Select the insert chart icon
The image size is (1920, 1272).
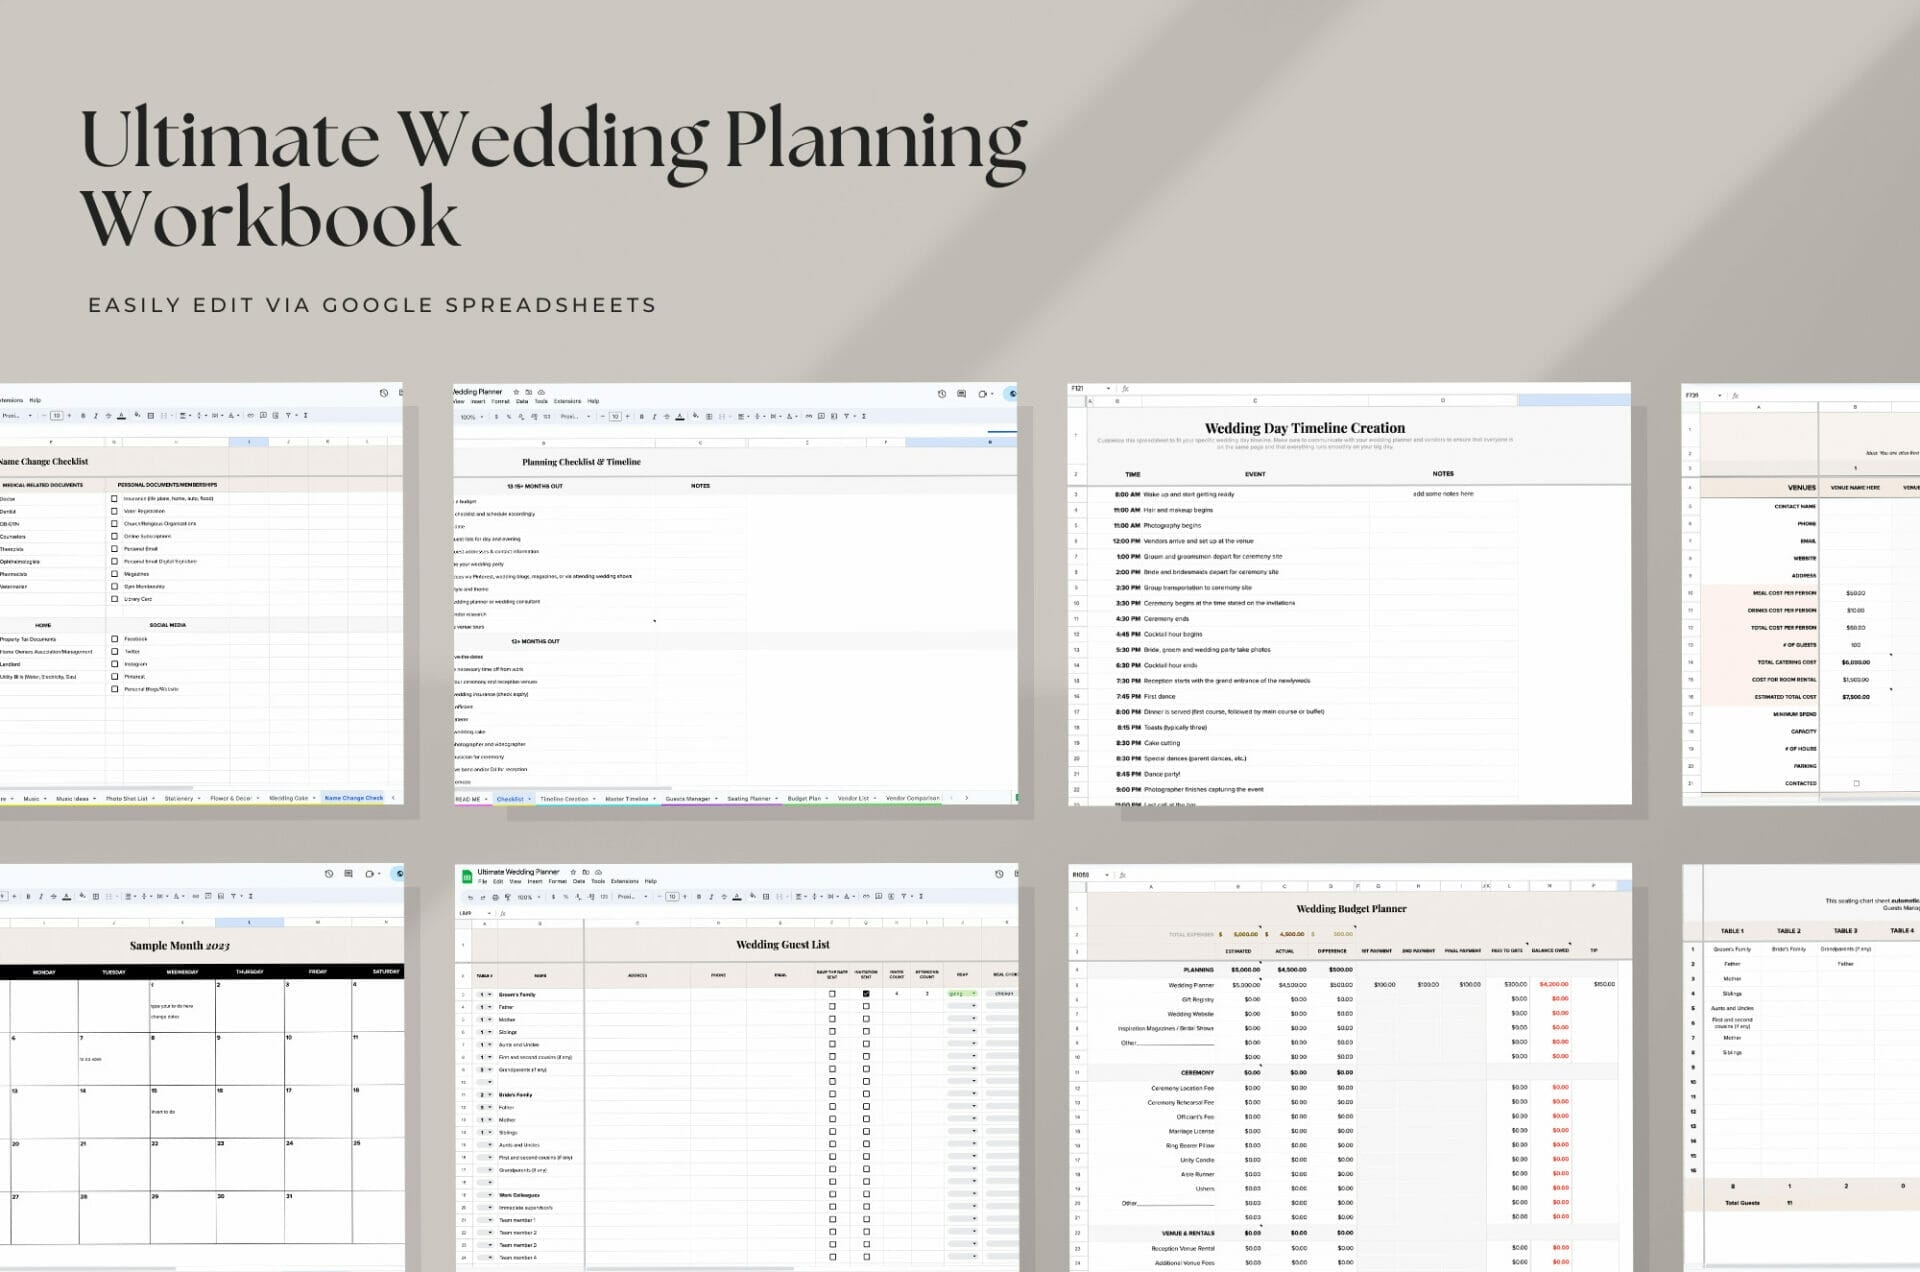pos(890,897)
